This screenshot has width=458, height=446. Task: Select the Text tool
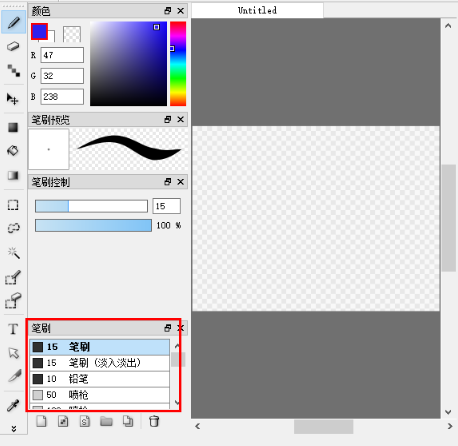click(13, 329)
